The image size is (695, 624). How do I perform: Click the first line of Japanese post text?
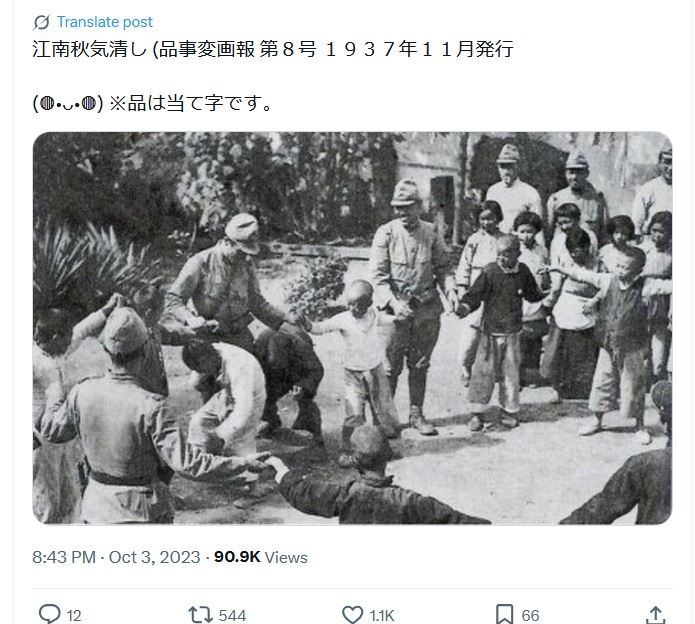click(x=273, y=49)
